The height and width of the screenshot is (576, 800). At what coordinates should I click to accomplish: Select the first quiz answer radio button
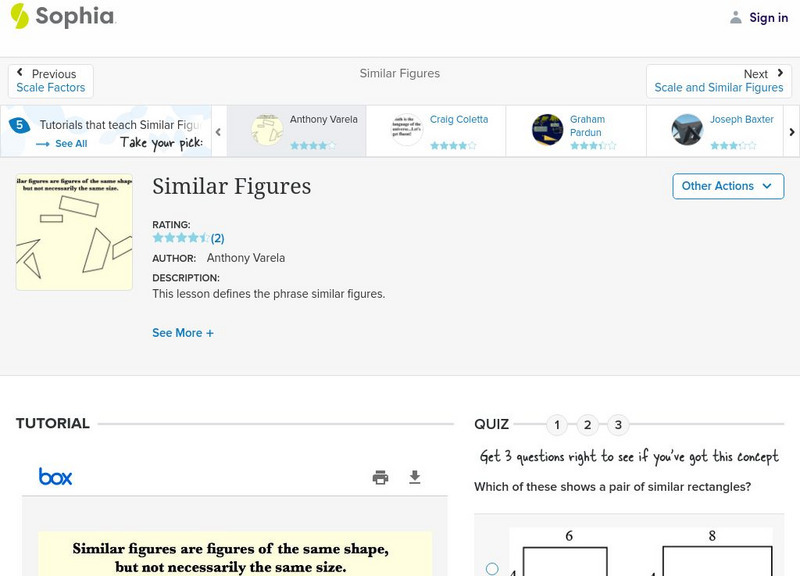point(492,569)
